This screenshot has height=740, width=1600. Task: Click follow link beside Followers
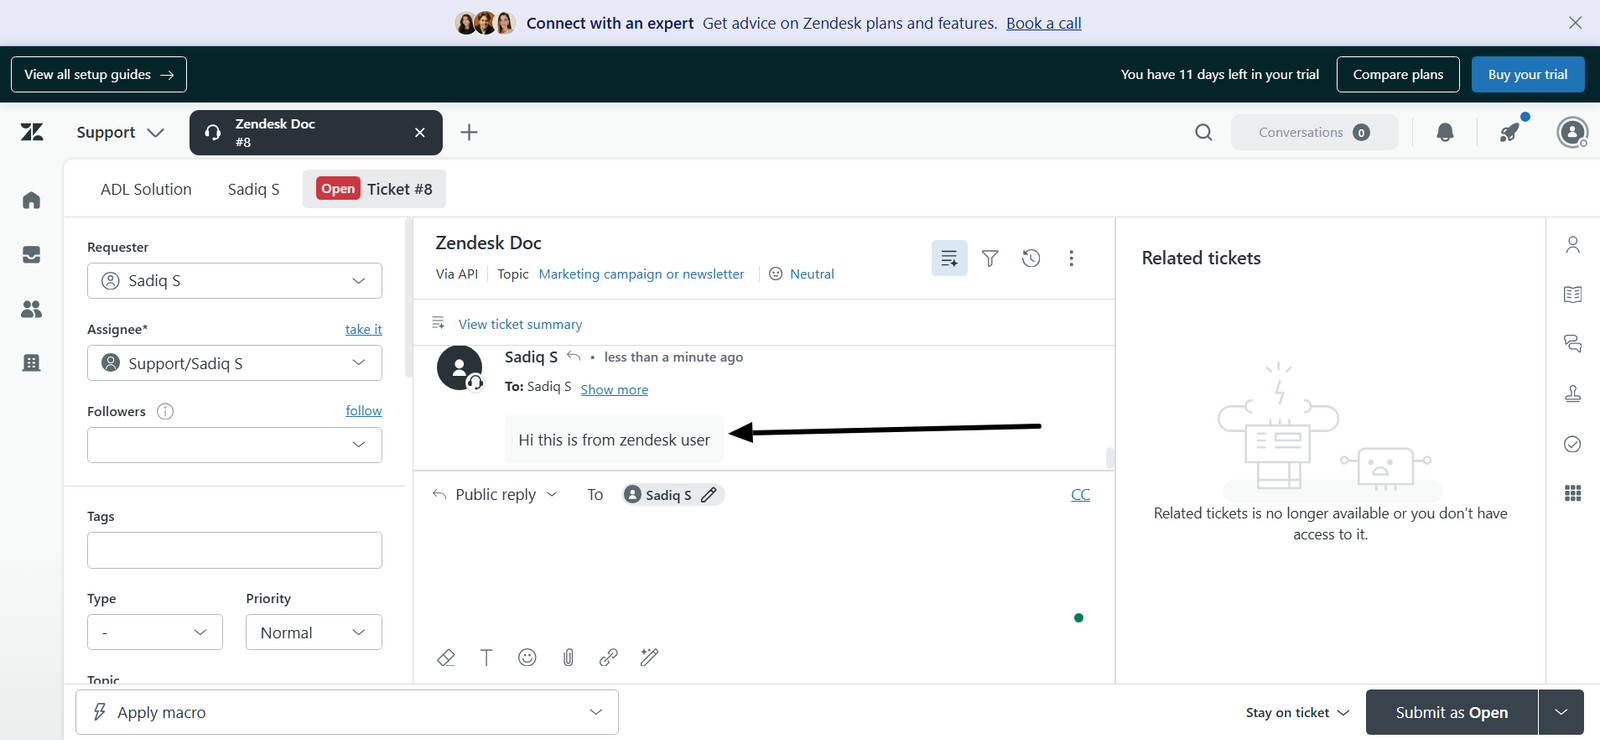[x=364, y=411]
